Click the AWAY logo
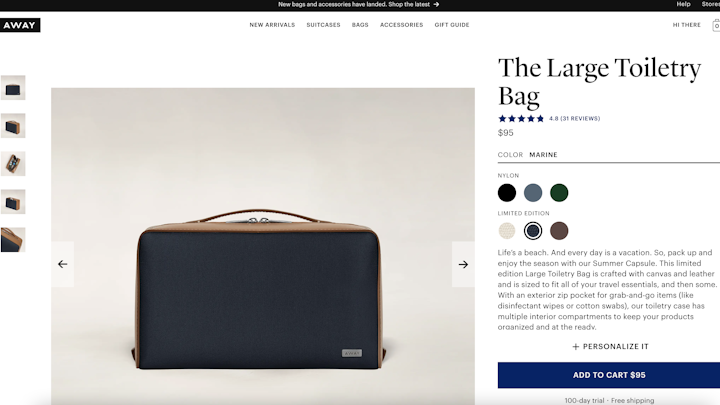720x405 pixels. click(20, 25)
